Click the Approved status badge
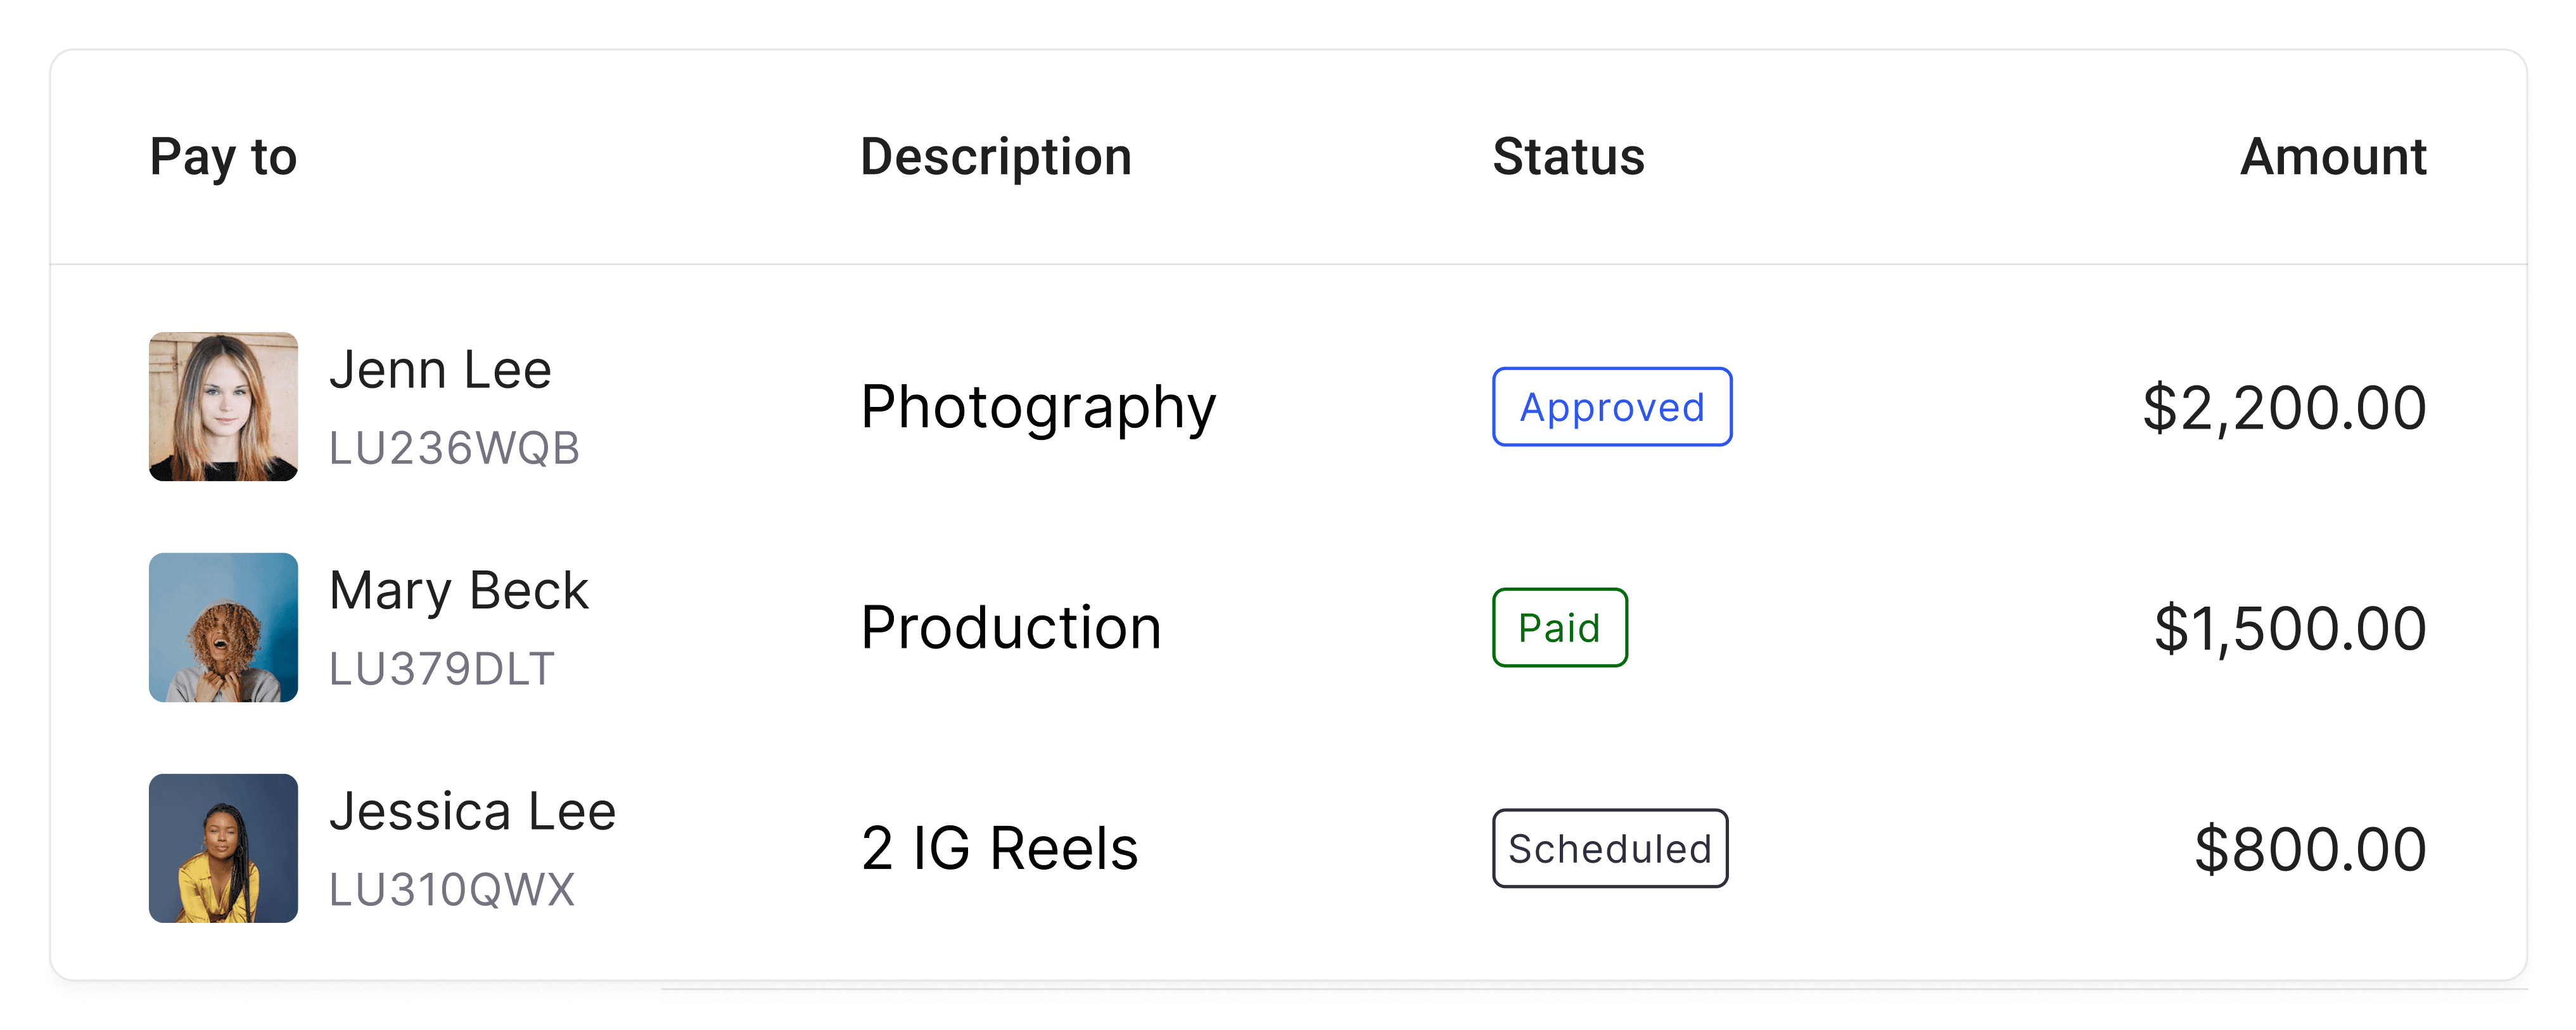Viewport: 2576px width, 1030px height. [x=1611, y=407]
